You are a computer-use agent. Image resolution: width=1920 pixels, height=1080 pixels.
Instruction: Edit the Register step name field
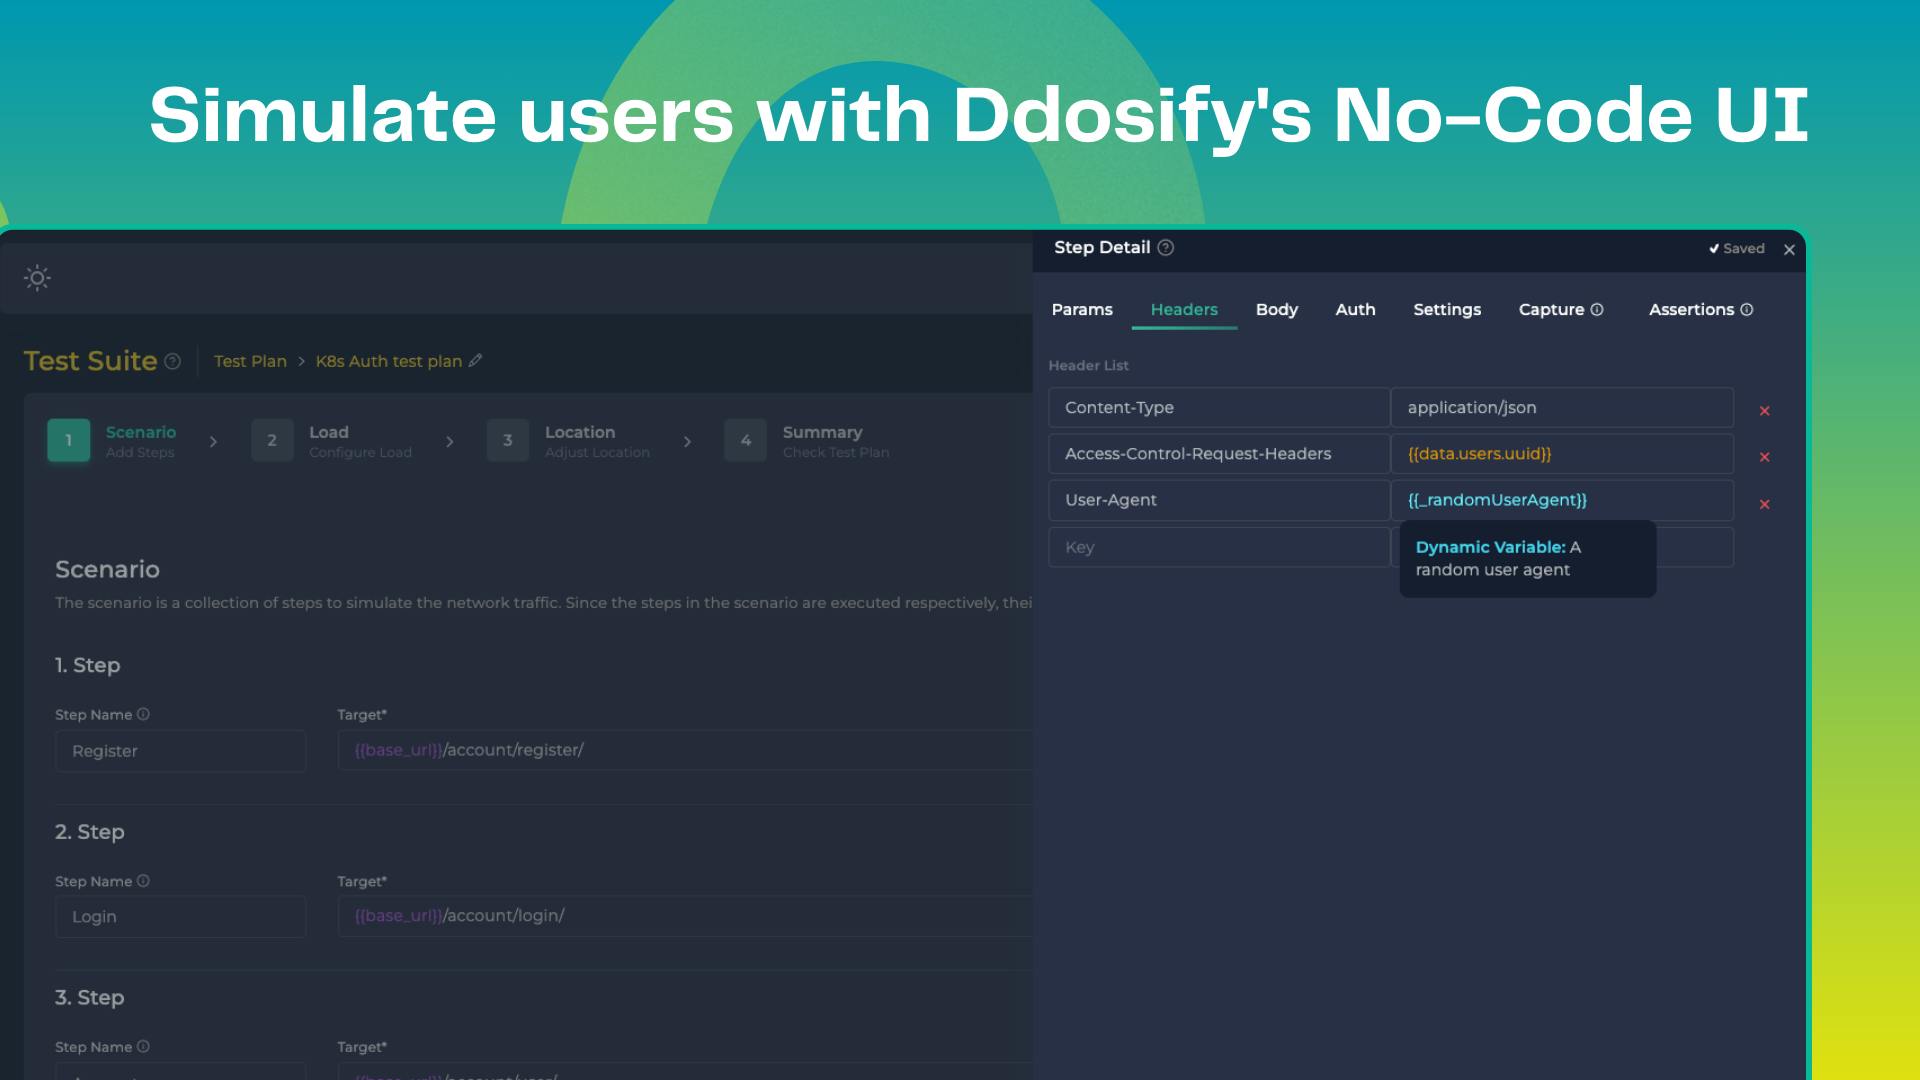point(181,751)
